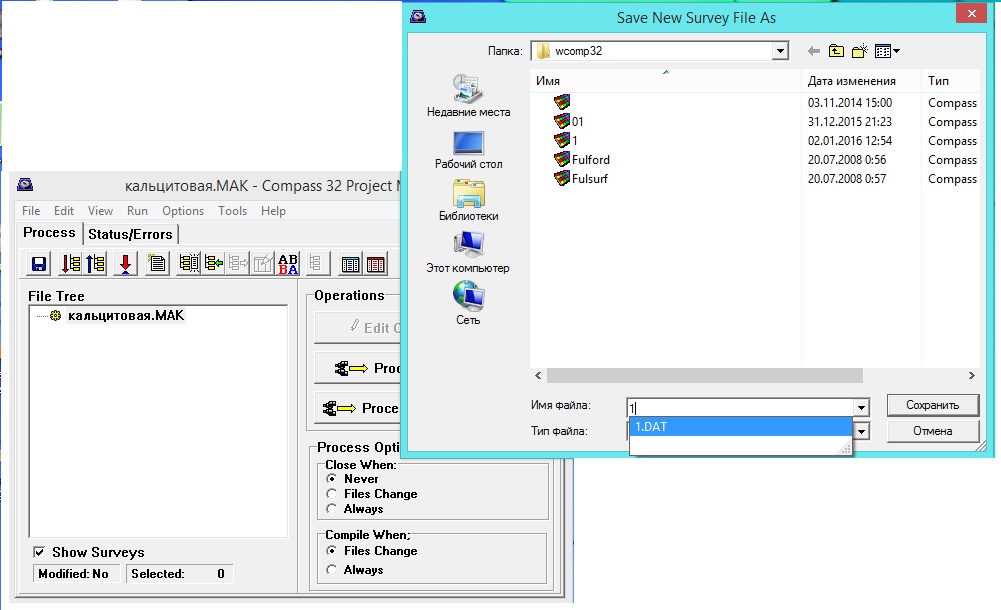Click the blue up-arrow tree toolbar icon
The image size is (1001, 610).
click(x=96, y=264)
